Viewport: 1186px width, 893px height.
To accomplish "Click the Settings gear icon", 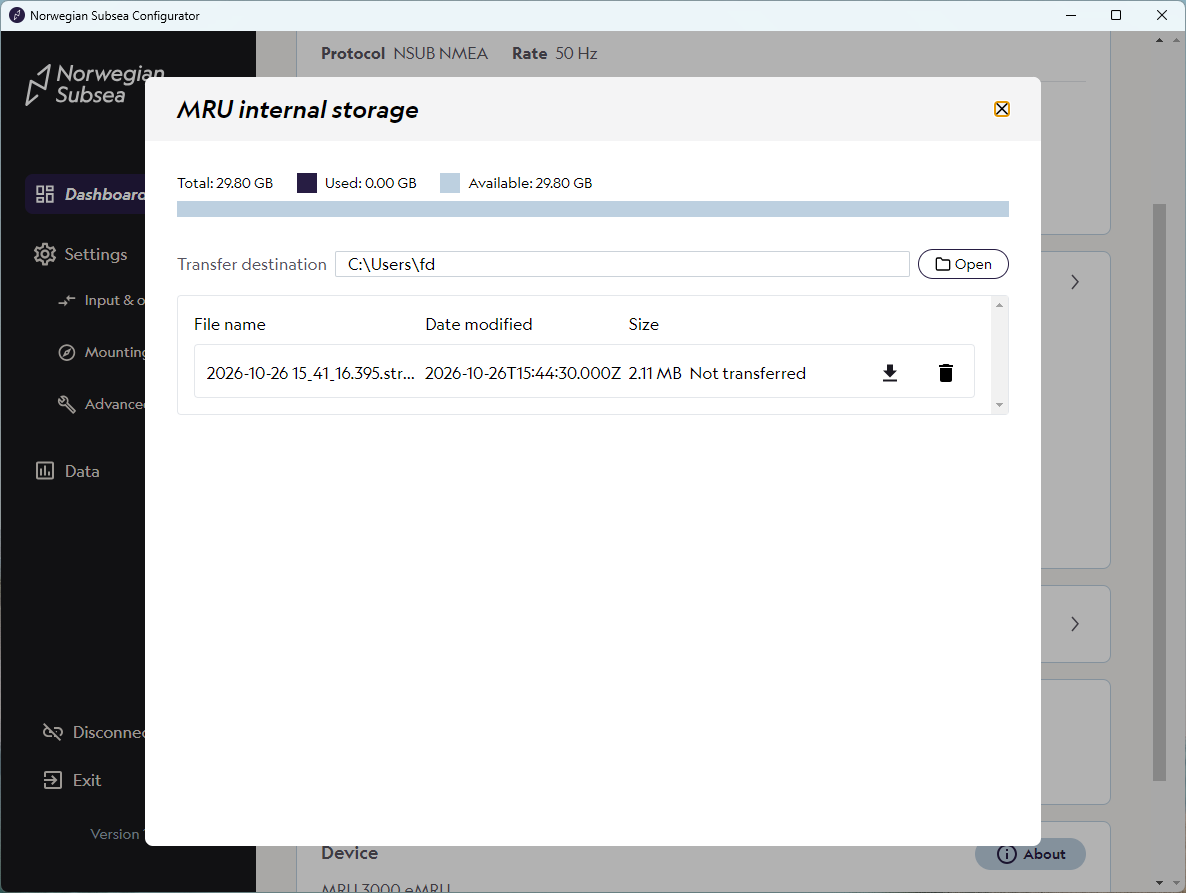I will pyautogui.click(x=45, y=254).
